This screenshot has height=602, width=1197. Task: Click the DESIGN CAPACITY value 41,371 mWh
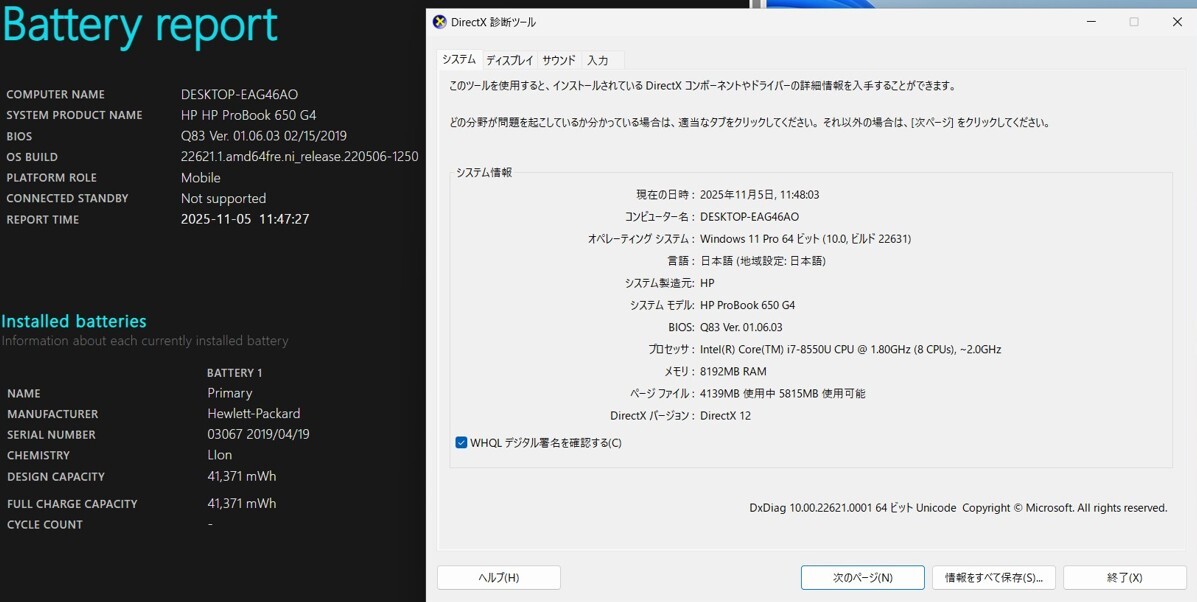tap(241, 476)
